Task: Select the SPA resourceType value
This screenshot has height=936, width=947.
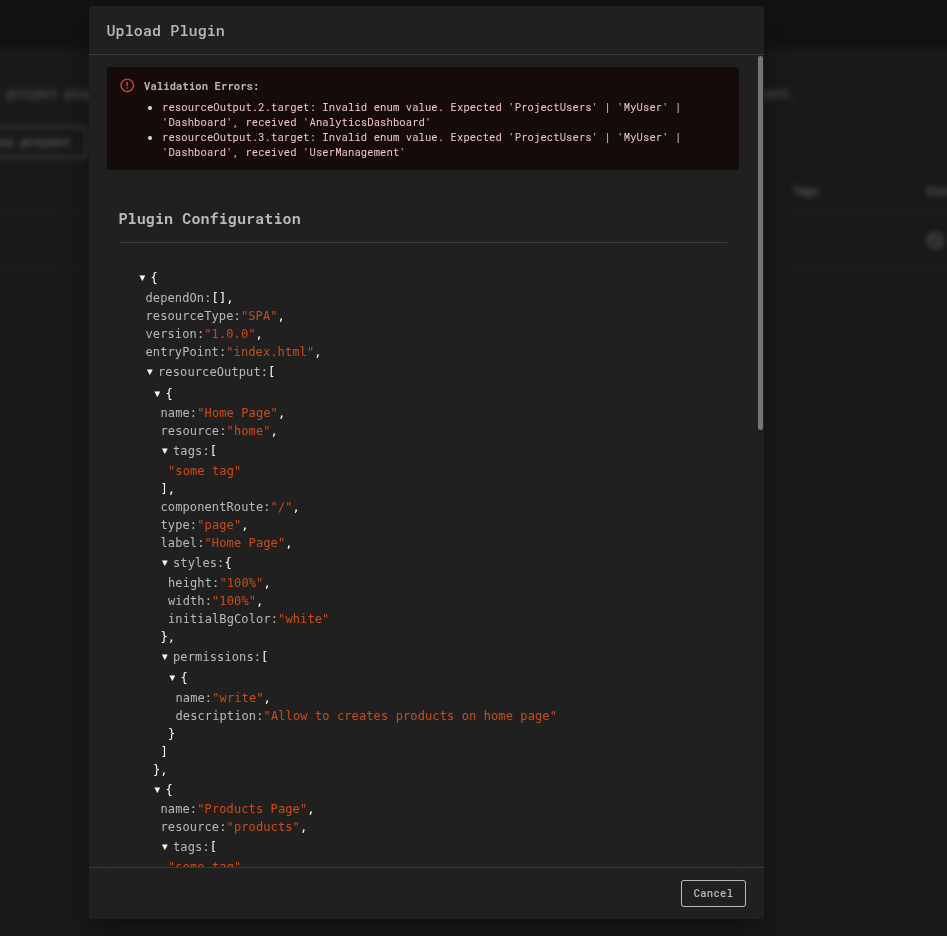Action: [x=258, y=315]
